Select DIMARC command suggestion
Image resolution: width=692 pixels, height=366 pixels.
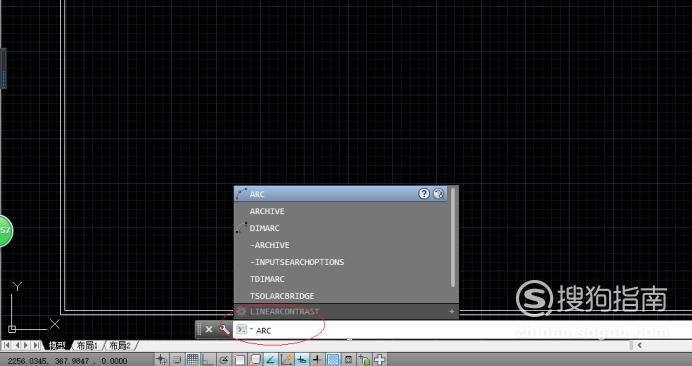tap(340, 228)
